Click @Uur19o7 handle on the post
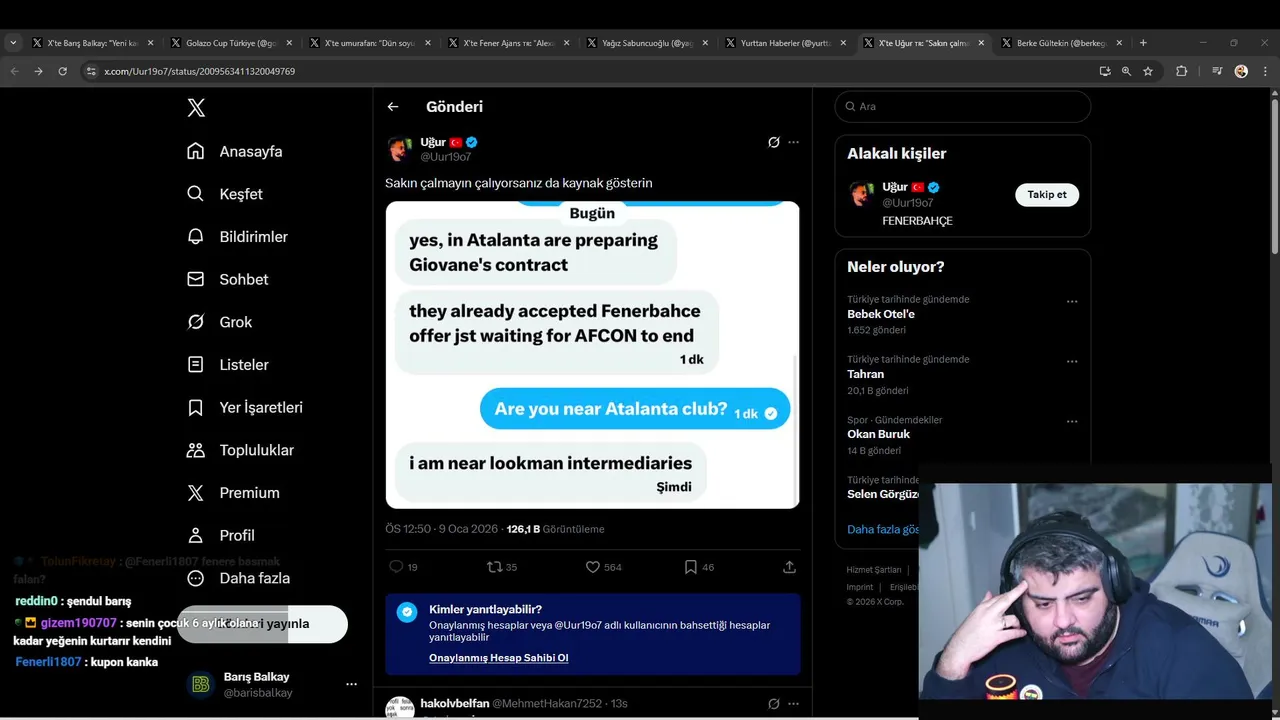Viewport: 1280px width, 720px height. click(445, 157)
